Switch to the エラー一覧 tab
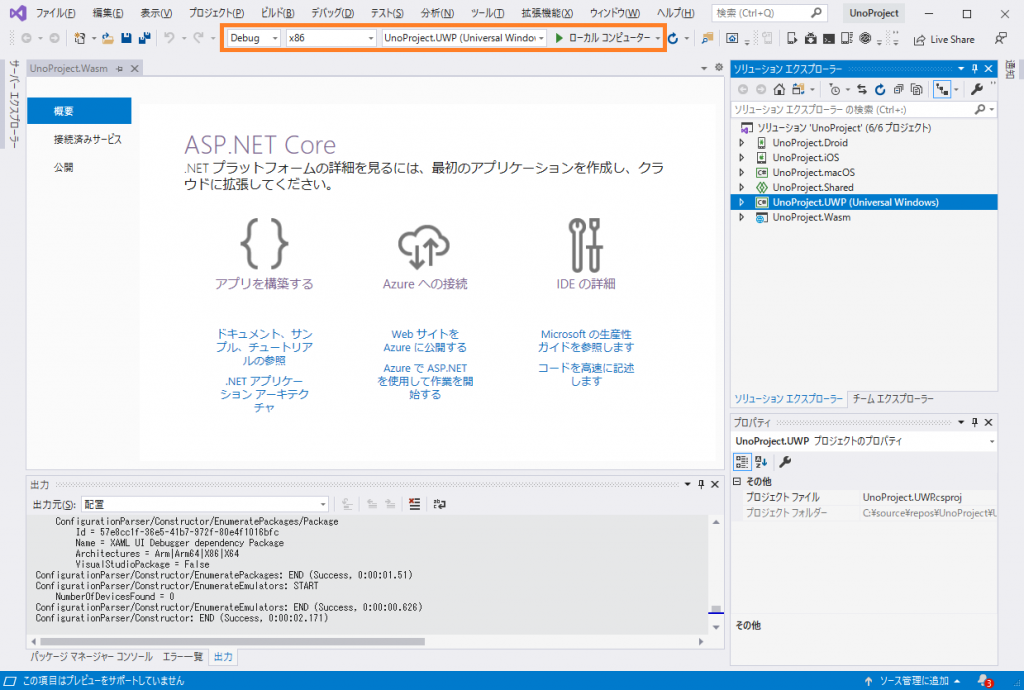The image size is (1024, 690). pos(183,657)
